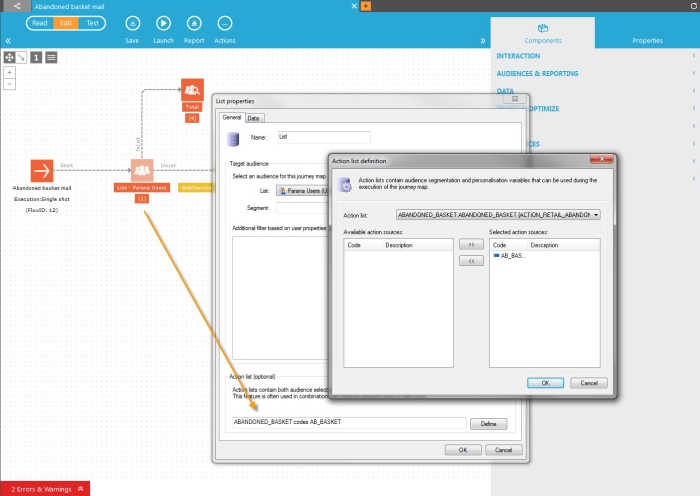Select the List - Parana Users node

[141, 171]
